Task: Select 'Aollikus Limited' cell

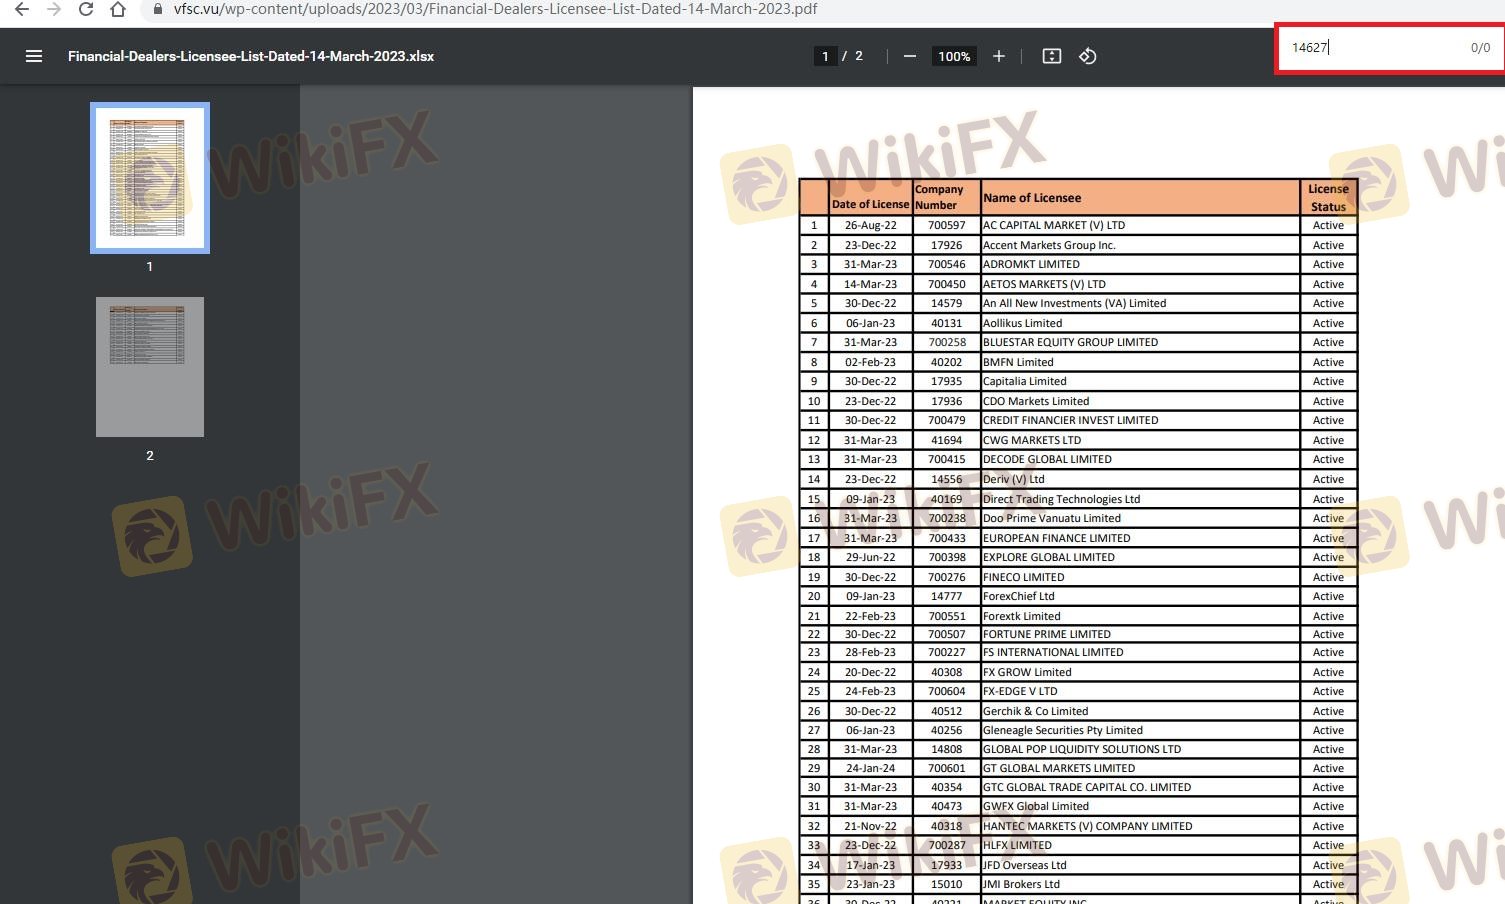Action: click(1140, 323)
